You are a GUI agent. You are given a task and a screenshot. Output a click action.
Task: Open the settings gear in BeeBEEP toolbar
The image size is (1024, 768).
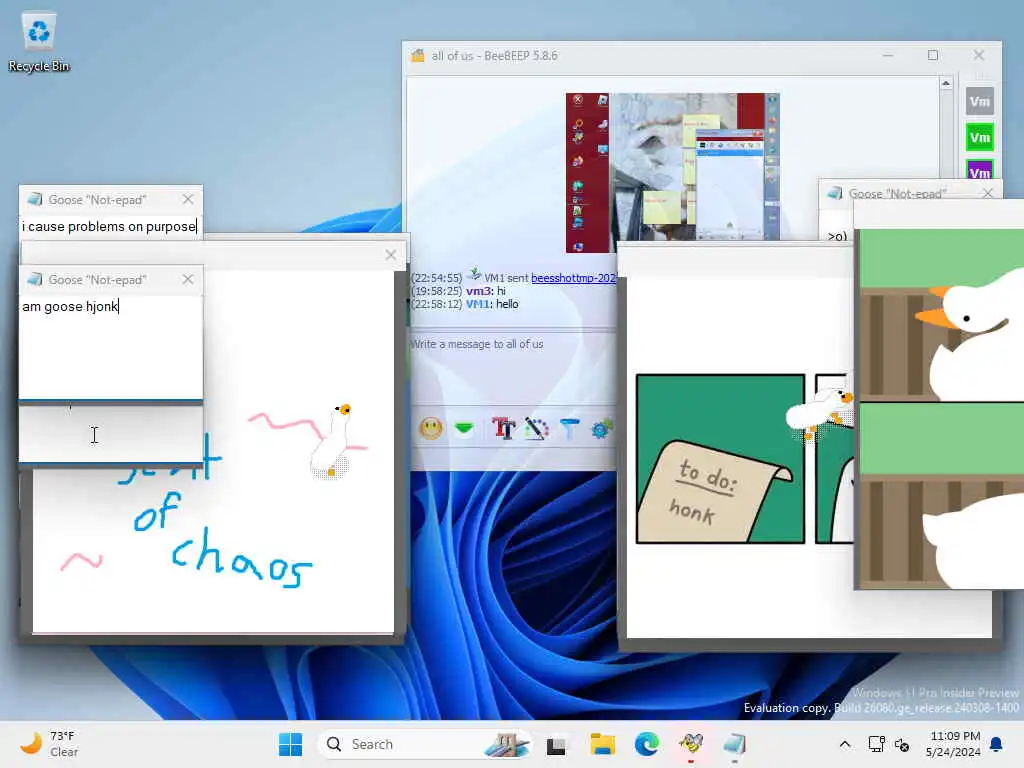[x=601, y=428]
